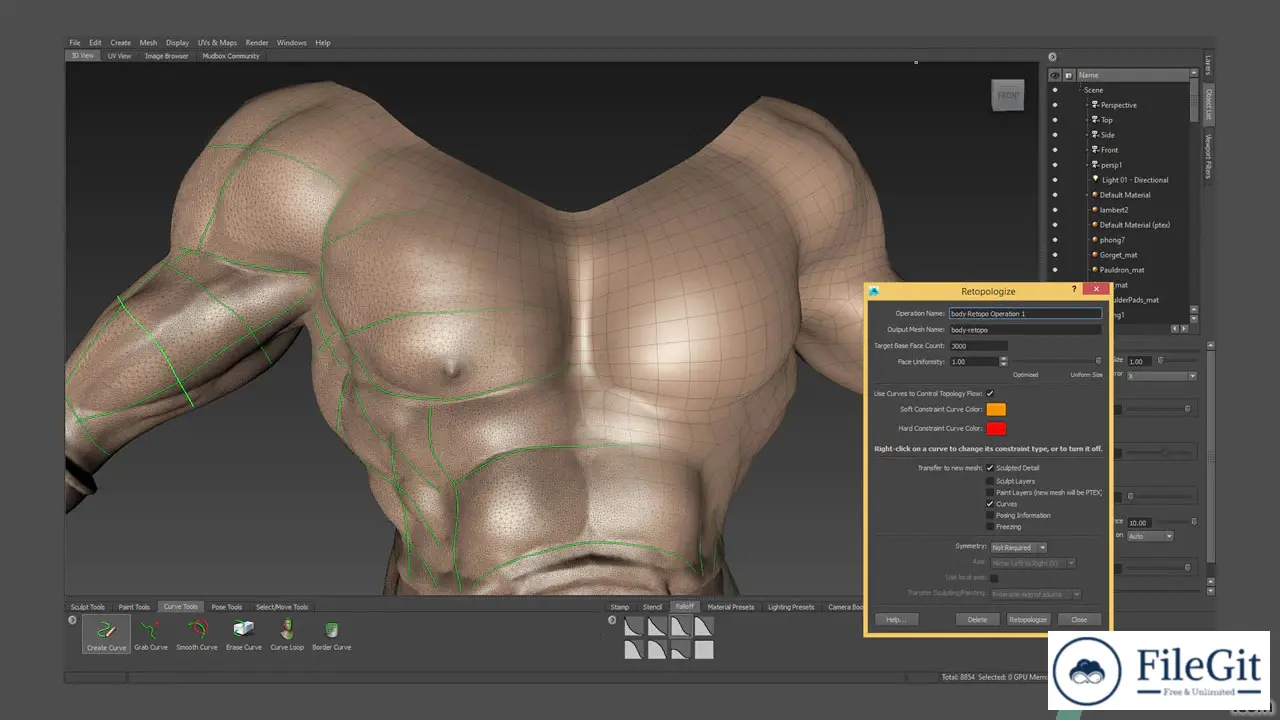Screen dimensions: 1280x720
Task: Check the Freezing option
Action: pyautogui.click(x=990, y=526)
